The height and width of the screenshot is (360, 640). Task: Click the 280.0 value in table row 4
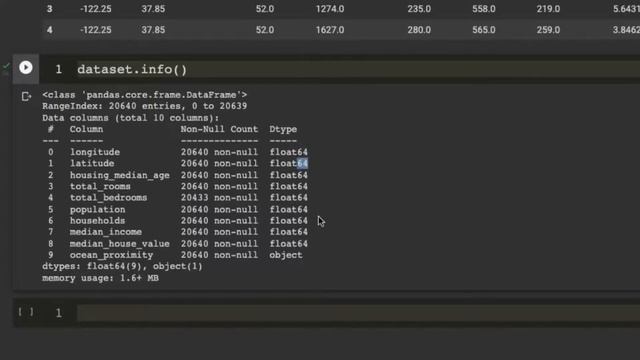coord(419,30)
